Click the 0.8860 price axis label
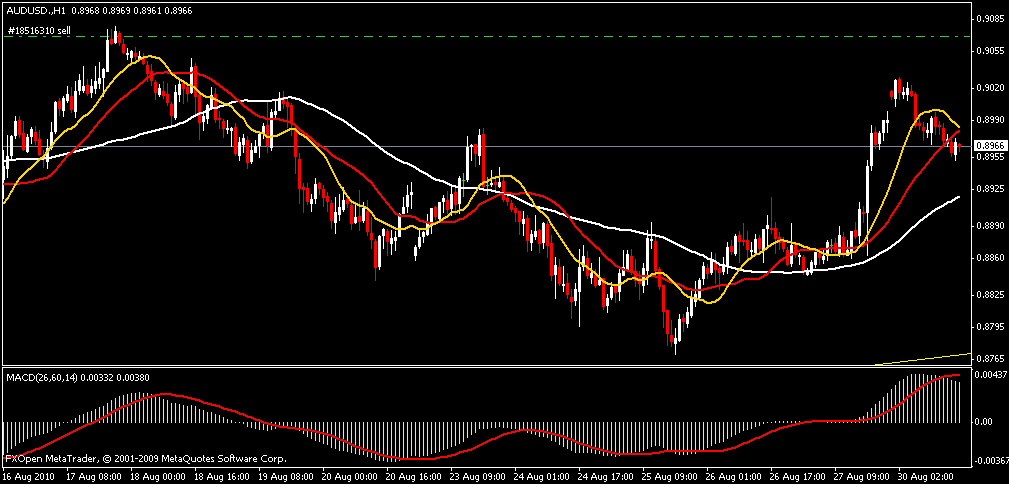1009x484 pixels. tap(990, 257)
